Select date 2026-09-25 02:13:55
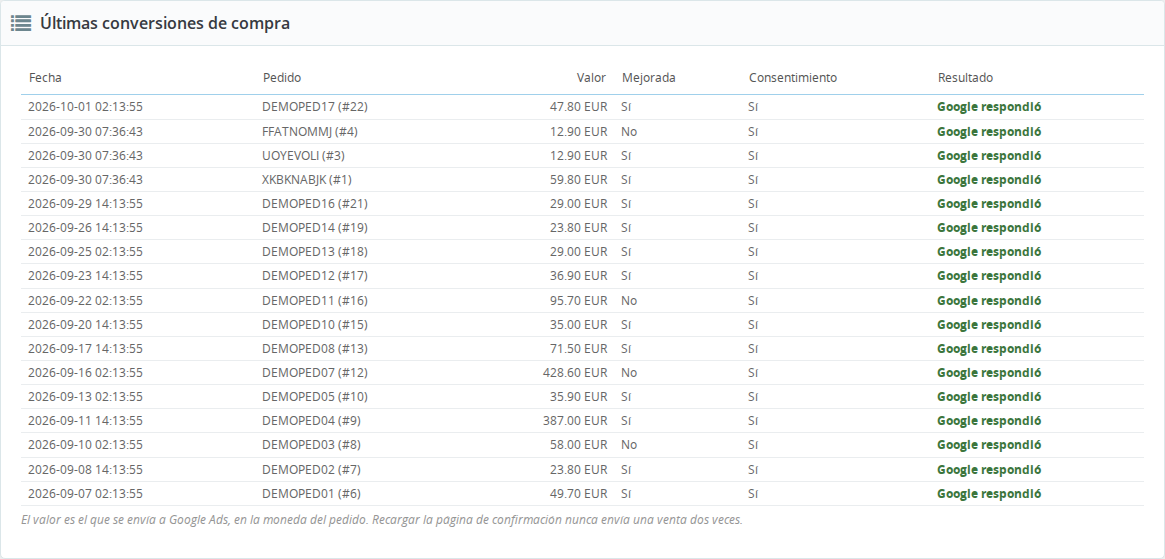The width and height of the screenshot is (1165, 559). coord(85,251)
